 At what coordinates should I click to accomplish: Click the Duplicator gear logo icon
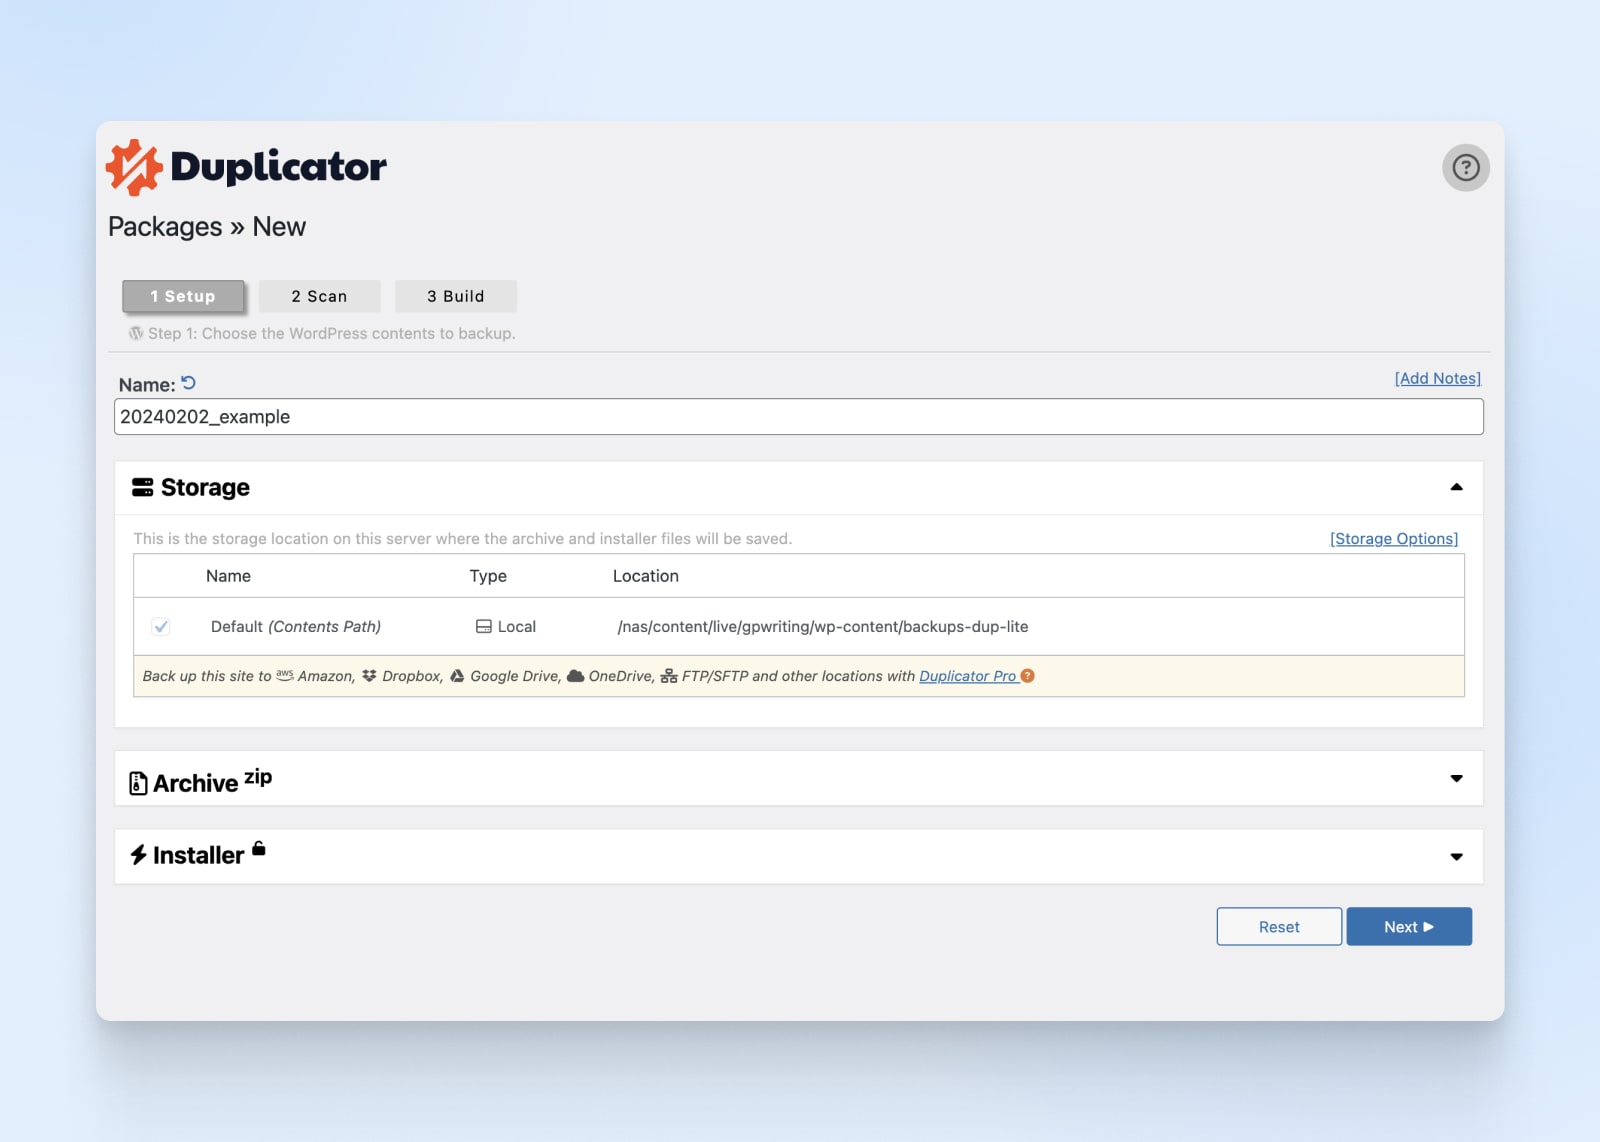point(135,167)
